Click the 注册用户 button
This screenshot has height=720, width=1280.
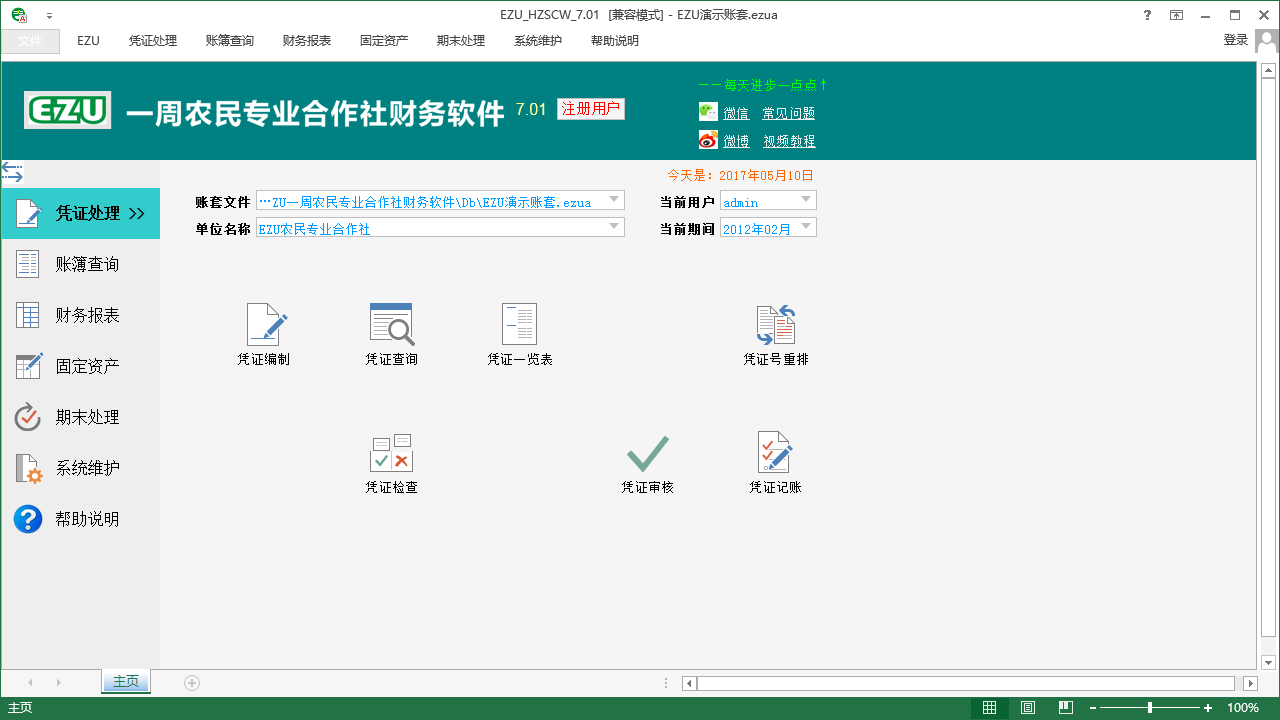point(591,109)
